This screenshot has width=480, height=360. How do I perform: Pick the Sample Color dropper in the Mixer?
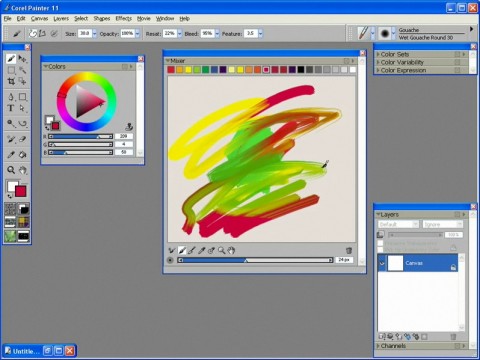click(201, 250)
